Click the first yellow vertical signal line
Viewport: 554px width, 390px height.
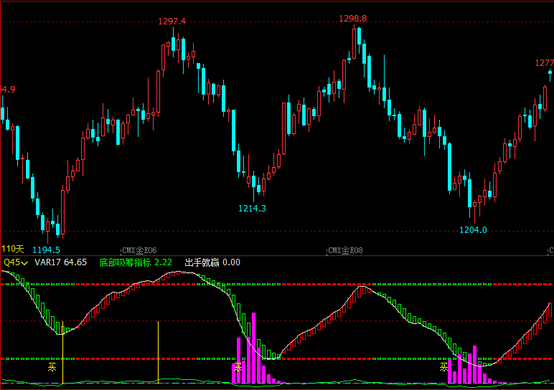click(63, 352)
